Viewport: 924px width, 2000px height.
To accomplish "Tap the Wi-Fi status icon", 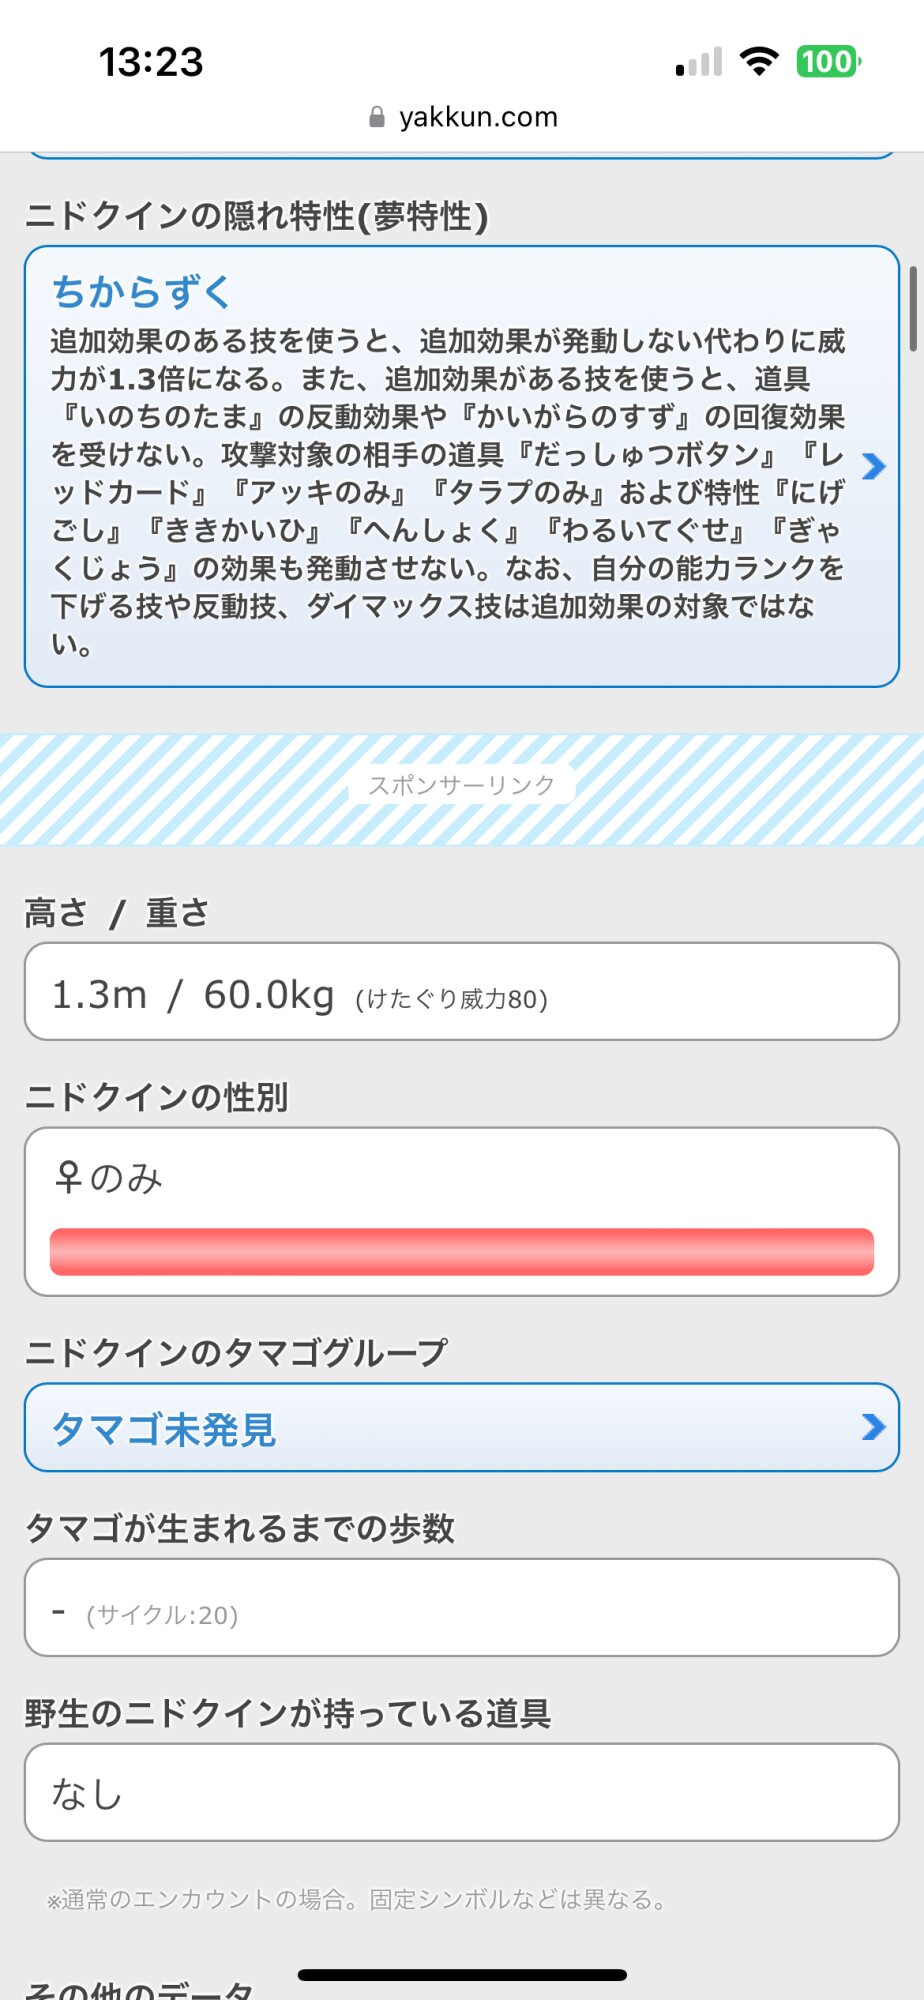I will click(x=759, y=62).
